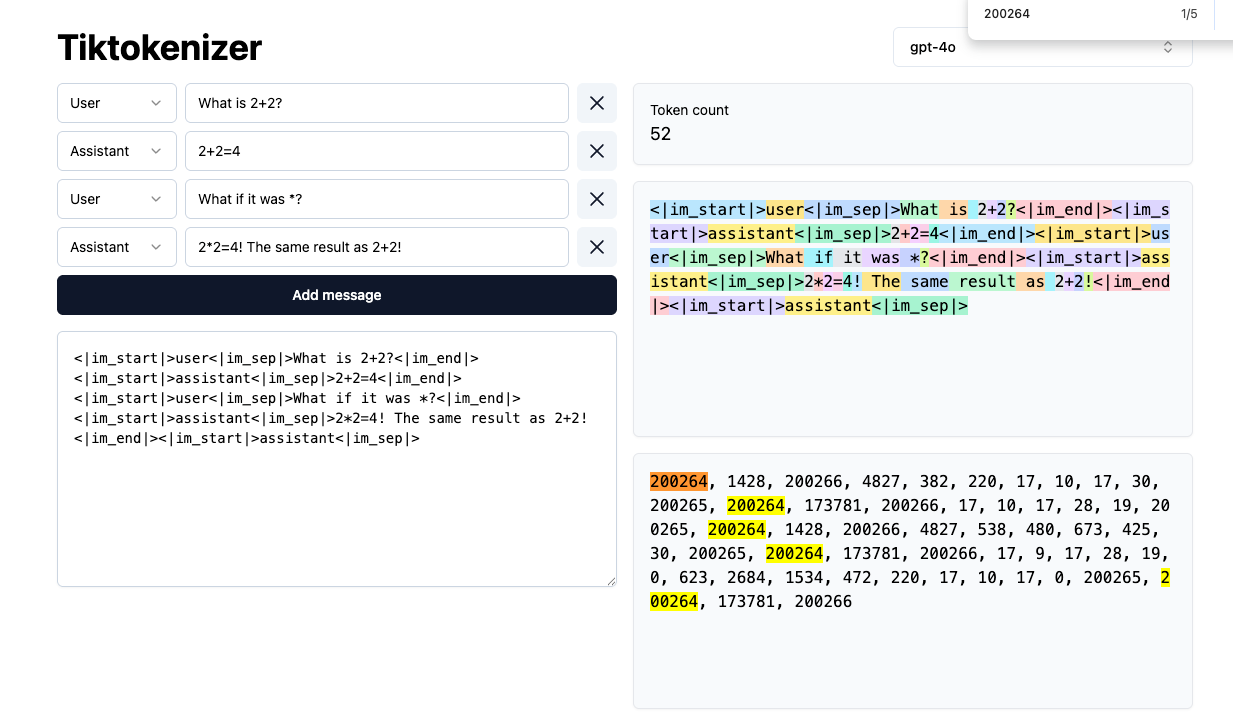
Task: Click the 1/5 match counter in find bar
Action: (1189, 14)
